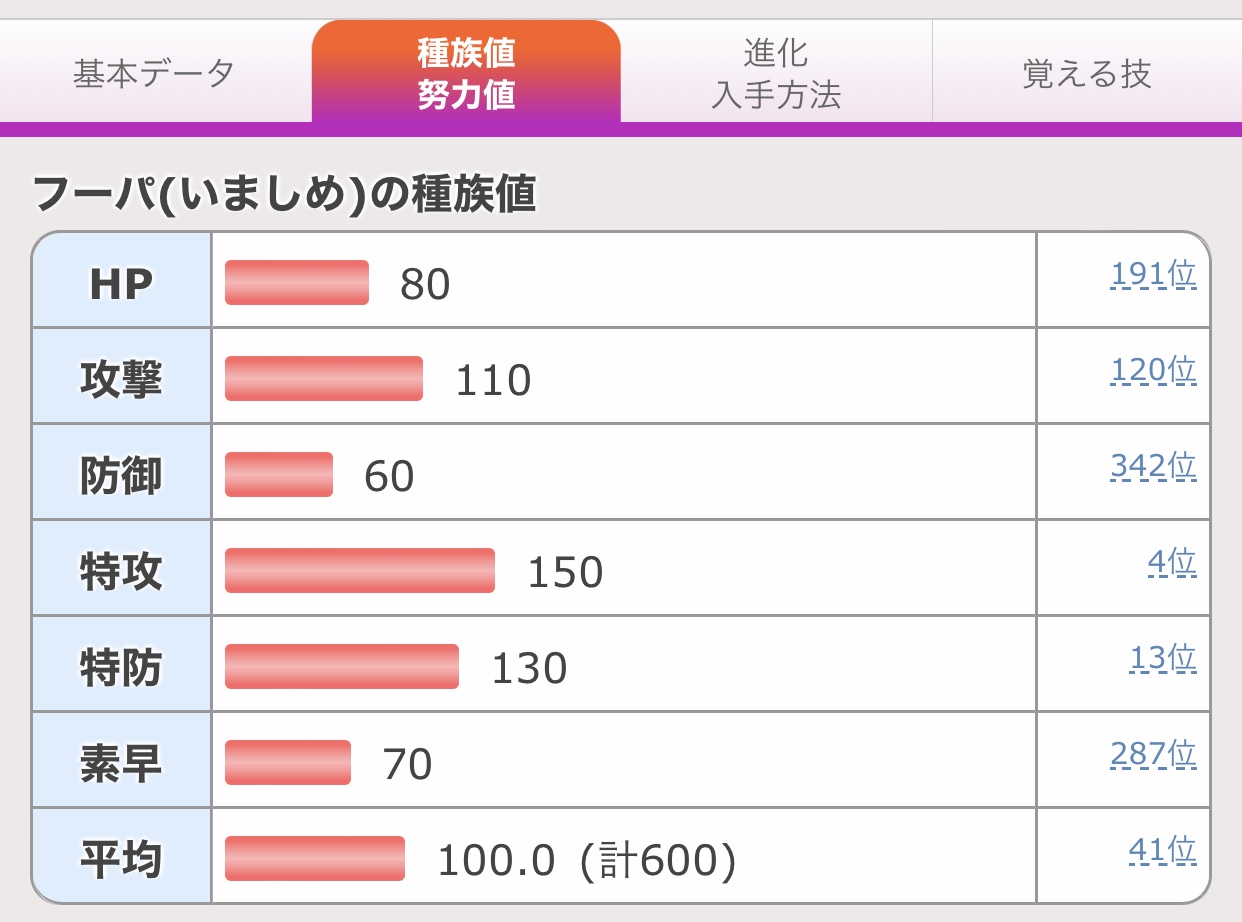Click the 特防 stat bar
This screenshot has width=1242, height=922.
[342, 667]
